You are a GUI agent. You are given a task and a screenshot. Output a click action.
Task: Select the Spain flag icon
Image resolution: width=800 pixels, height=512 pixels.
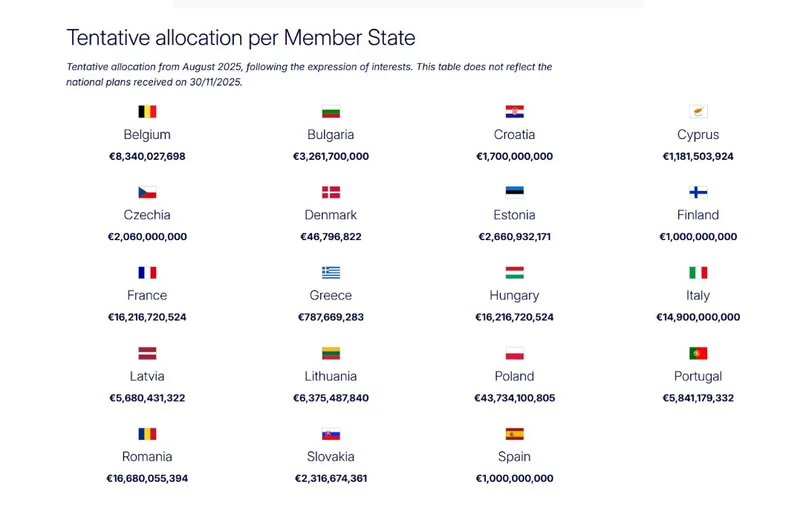coord(515,434)
